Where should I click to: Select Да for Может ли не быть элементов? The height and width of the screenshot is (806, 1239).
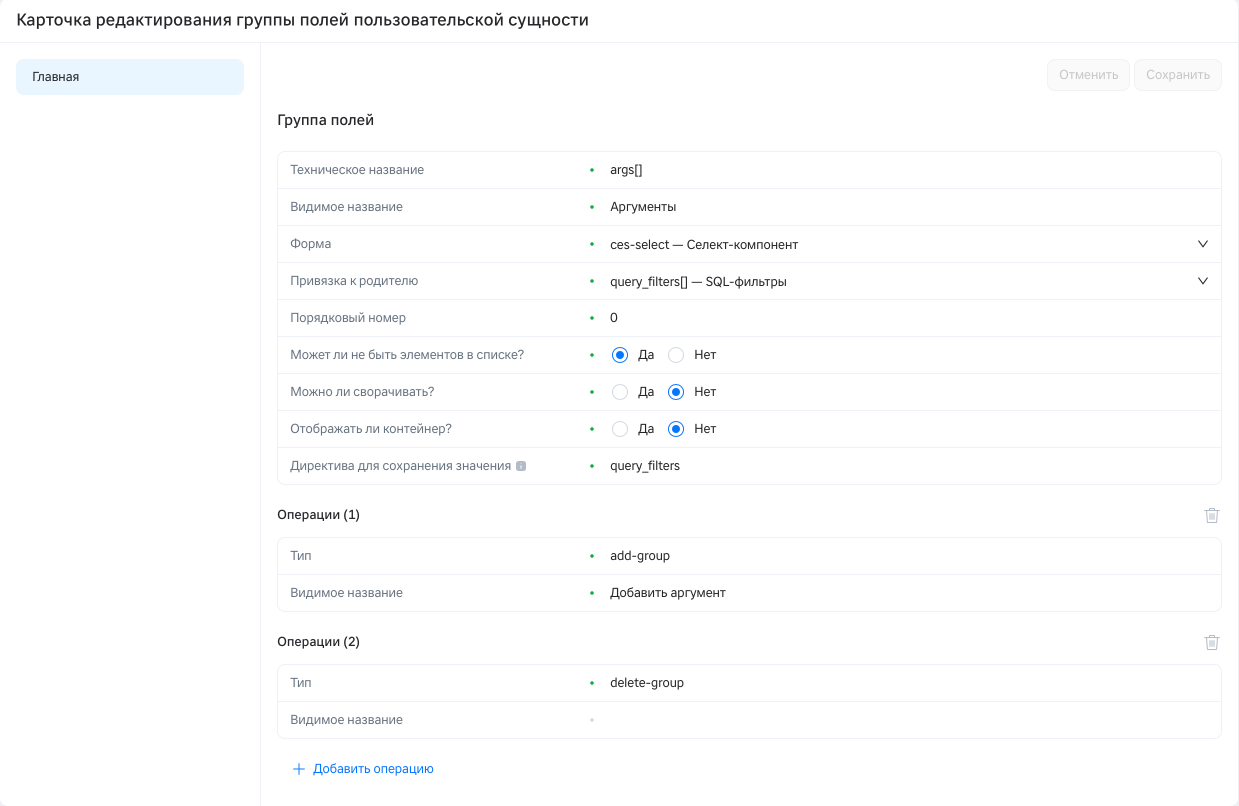tap(620, 355)
